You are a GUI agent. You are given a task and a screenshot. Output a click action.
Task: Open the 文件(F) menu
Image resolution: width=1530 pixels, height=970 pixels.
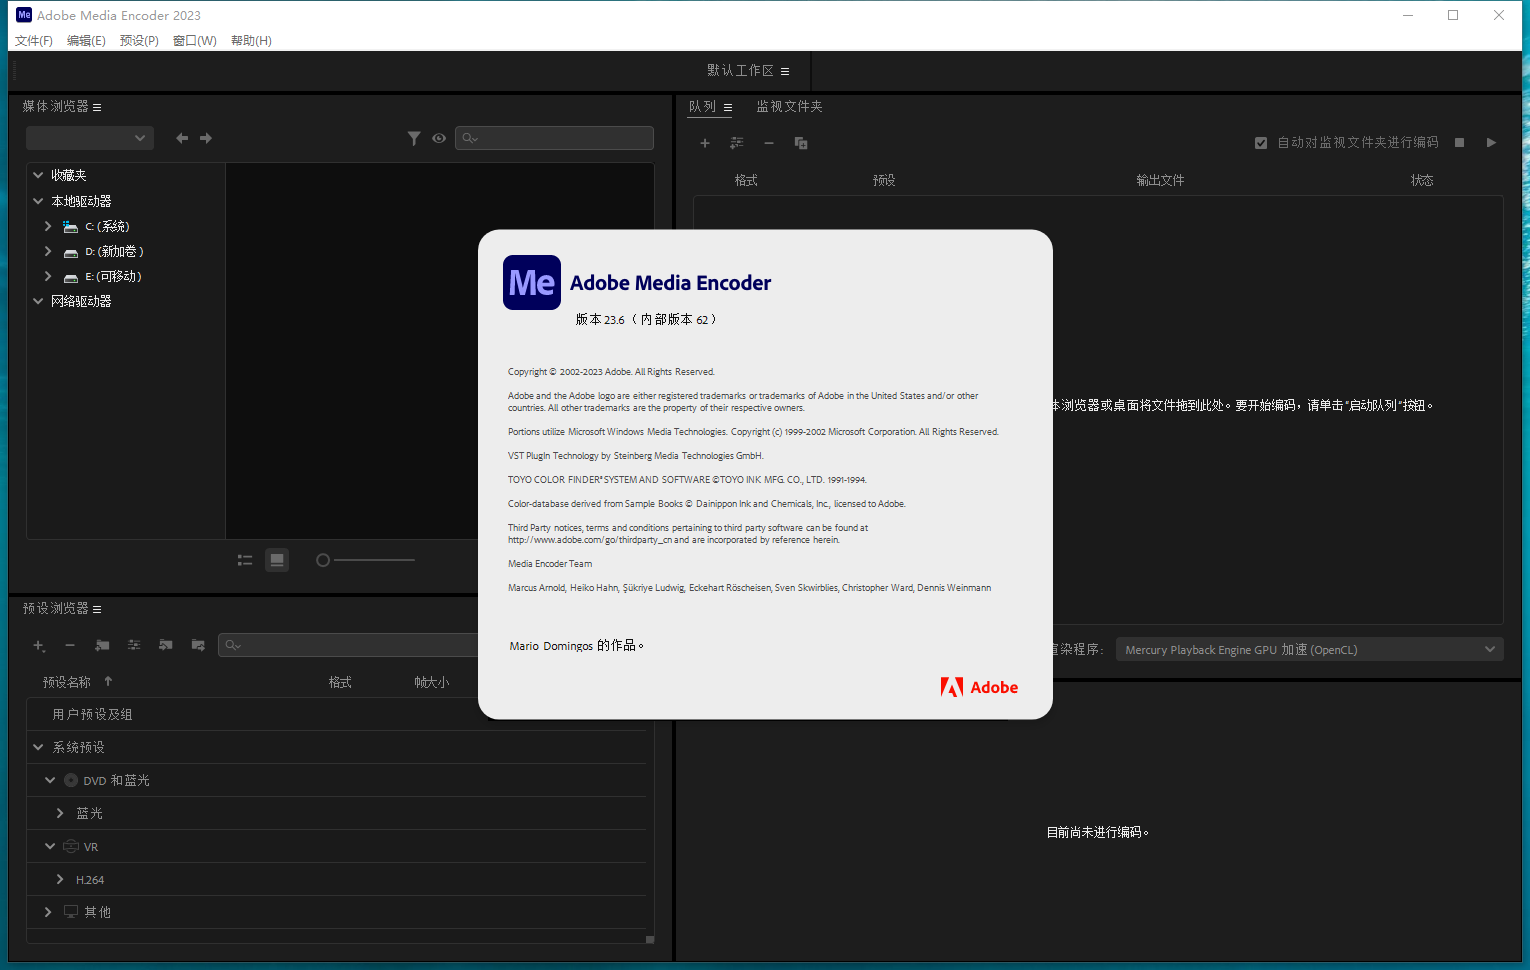click(34, 41)
